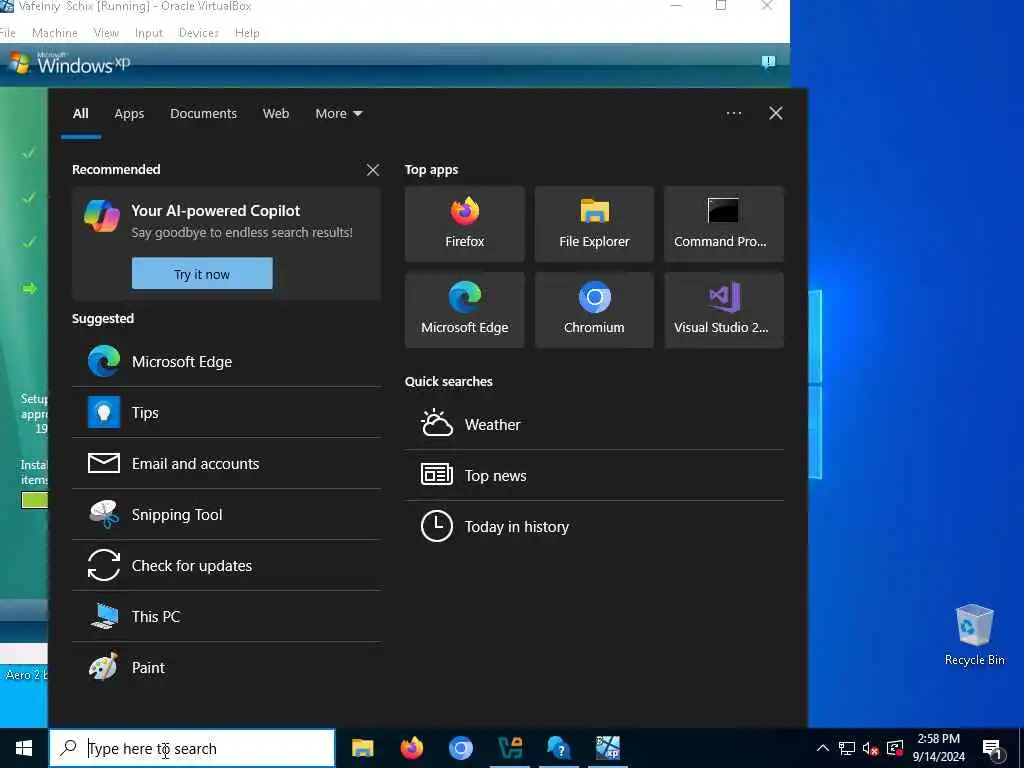Open the Get Help taskbar icon
Viewport: 1024px width, 768px height.
click(559, 748)
